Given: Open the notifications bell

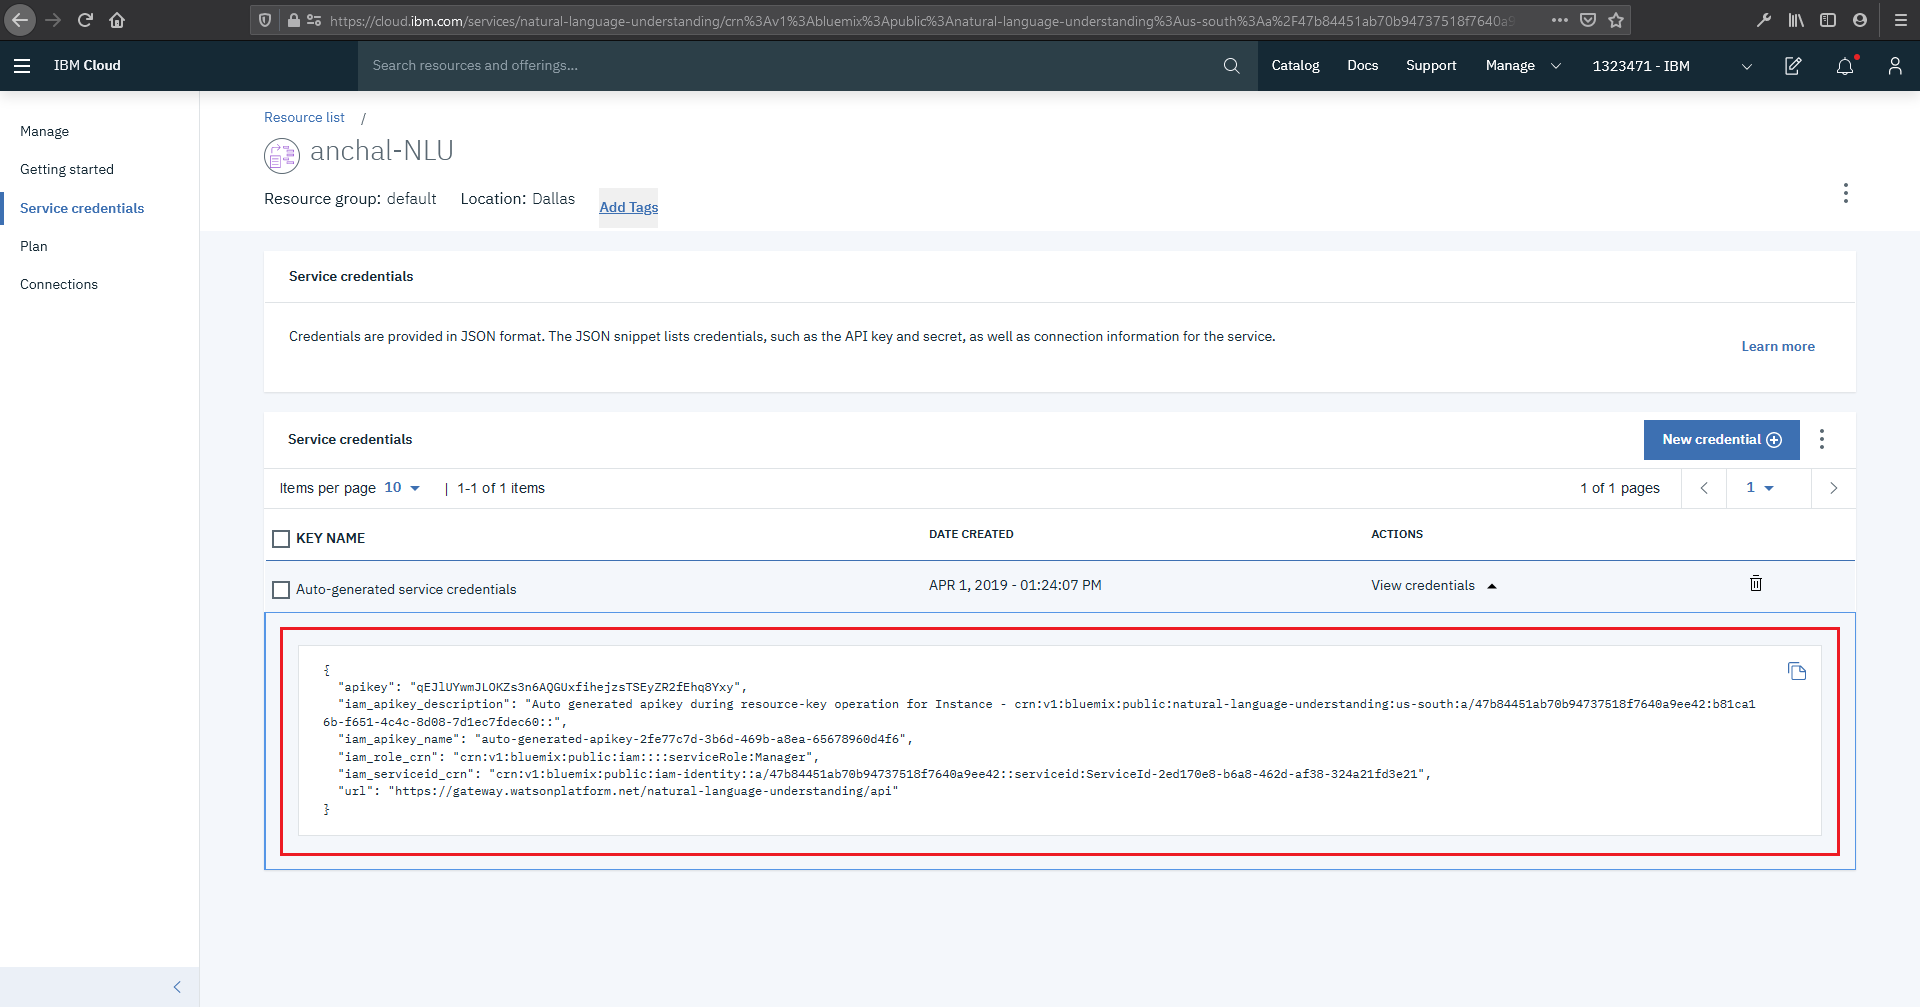Looking at the screenshot, I should [x=1845, y=66].
